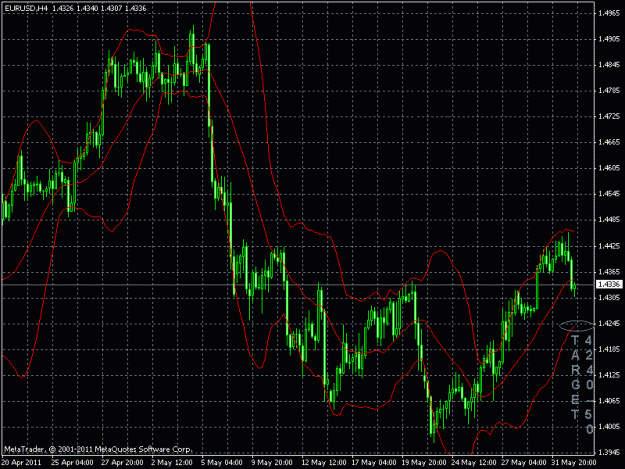Screen dimensions: 625x469
Task: Select the 1.3945 price axis label
Action: click(x=609, y=452)
